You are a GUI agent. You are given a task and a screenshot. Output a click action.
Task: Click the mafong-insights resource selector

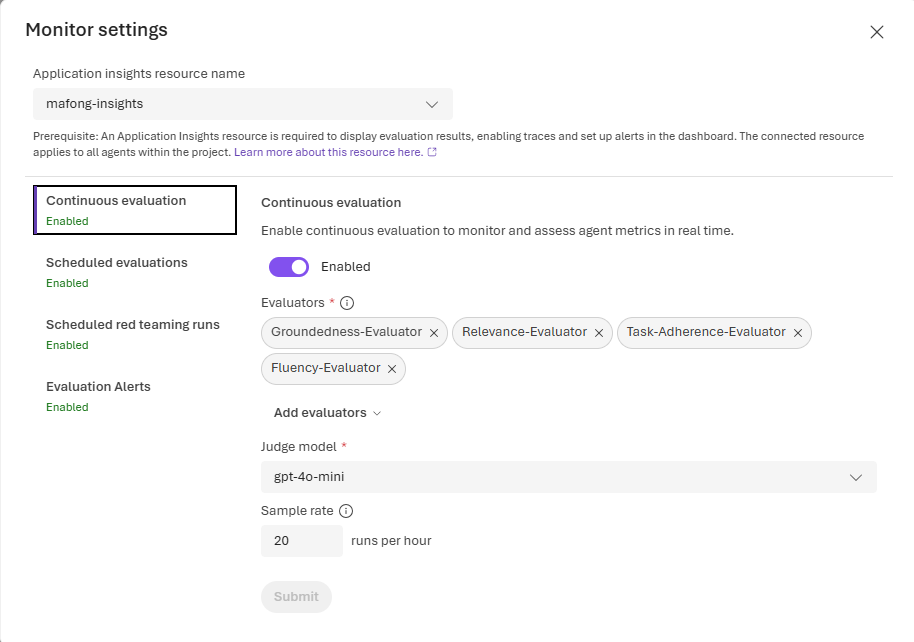click(243, 103)
